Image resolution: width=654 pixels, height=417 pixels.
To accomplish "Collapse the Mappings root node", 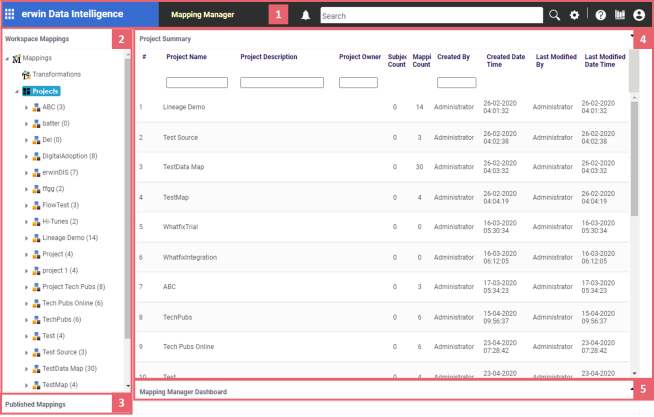I will [x=7, y=59].
